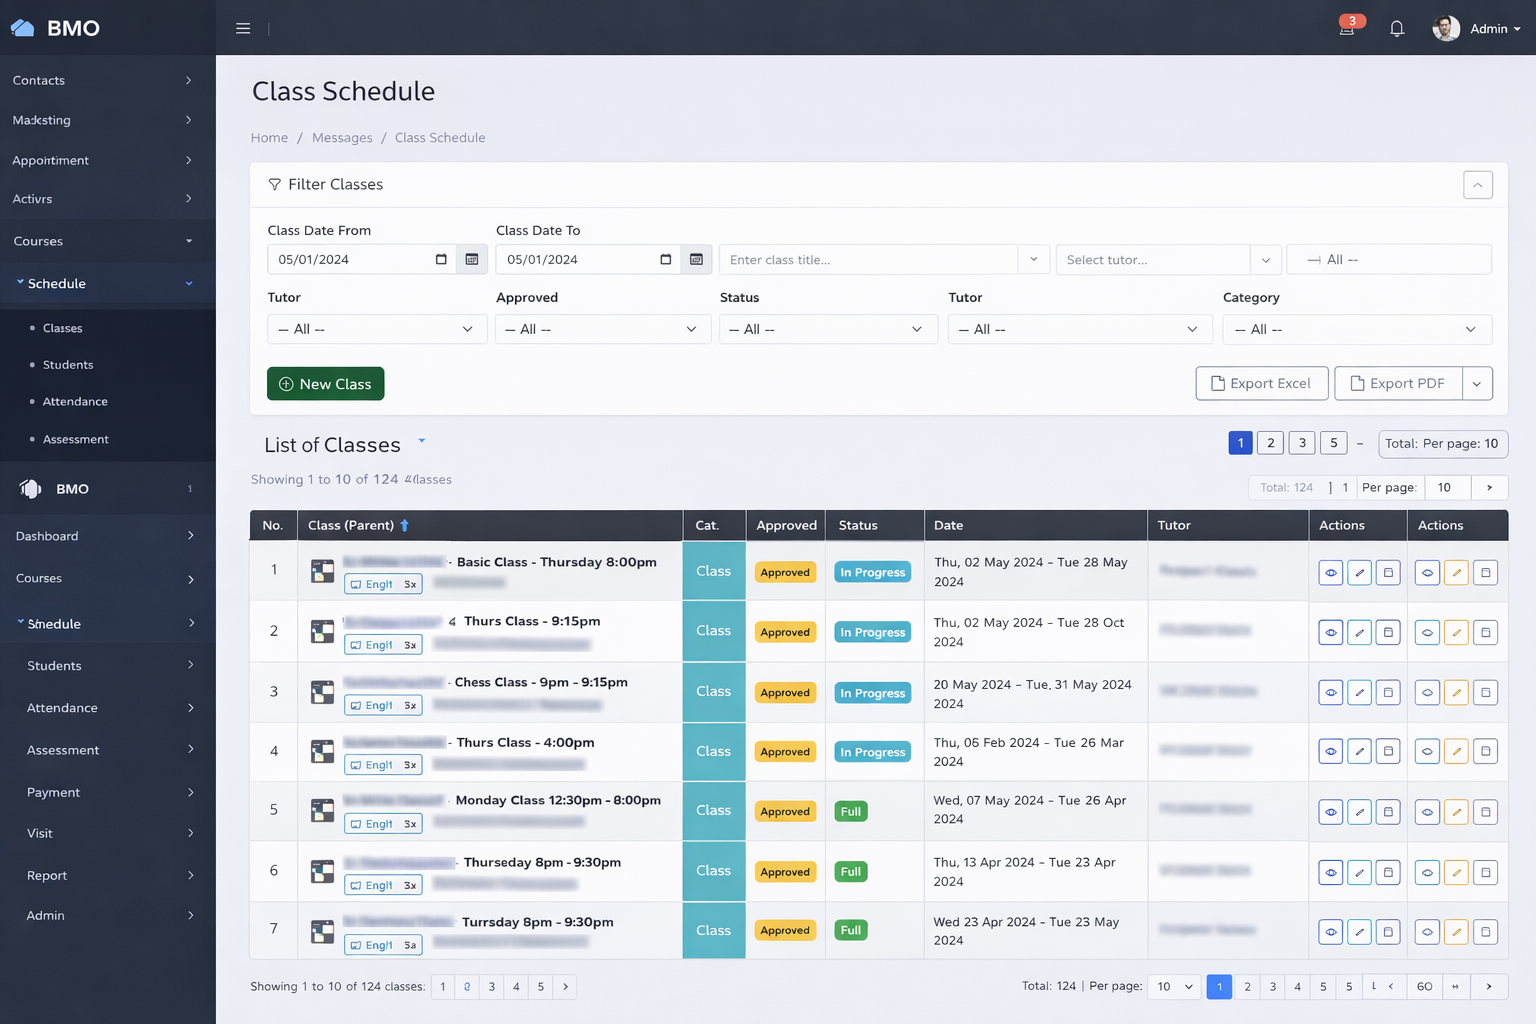This screenshot has width=1536, height=1024.
Task: Focus the Class Date From field
Action: pos(362,259)
